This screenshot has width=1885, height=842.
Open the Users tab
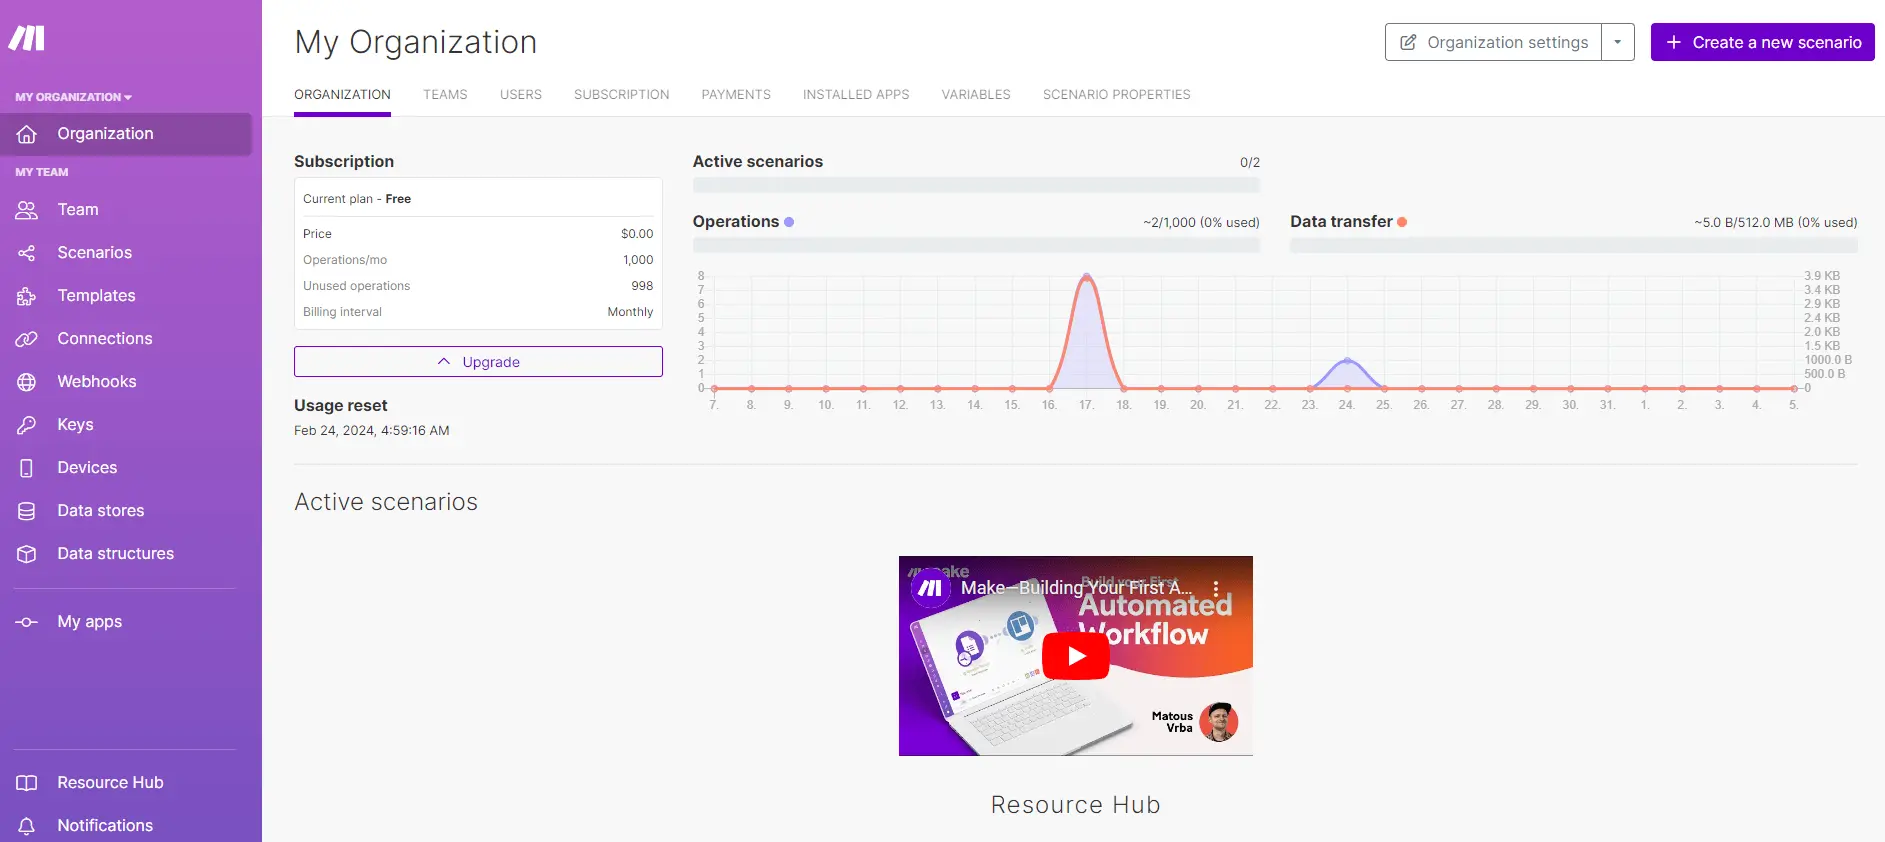point(521,95)
